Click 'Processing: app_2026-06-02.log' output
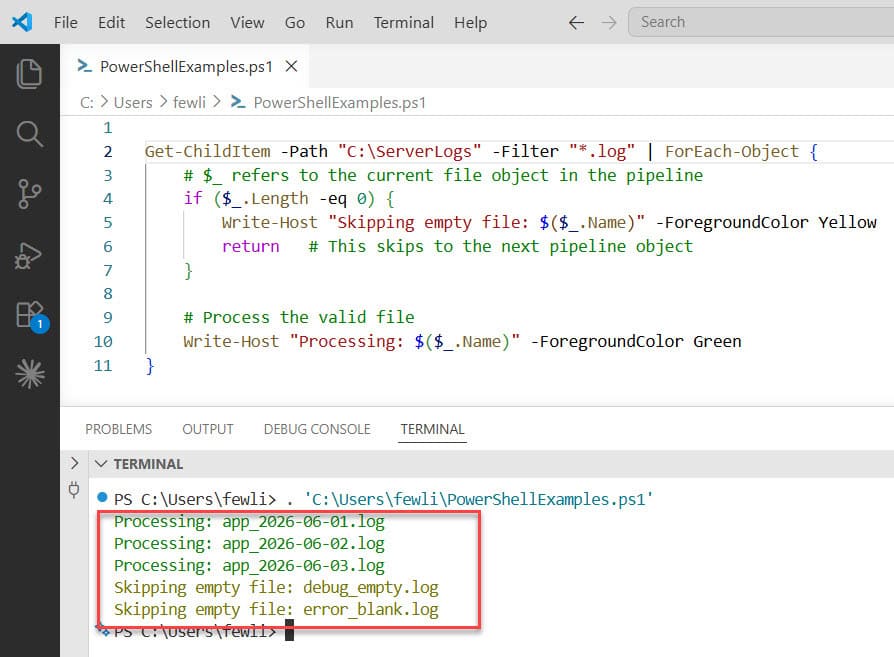This screenshot has height=657, width=894. tap(249, 544)
